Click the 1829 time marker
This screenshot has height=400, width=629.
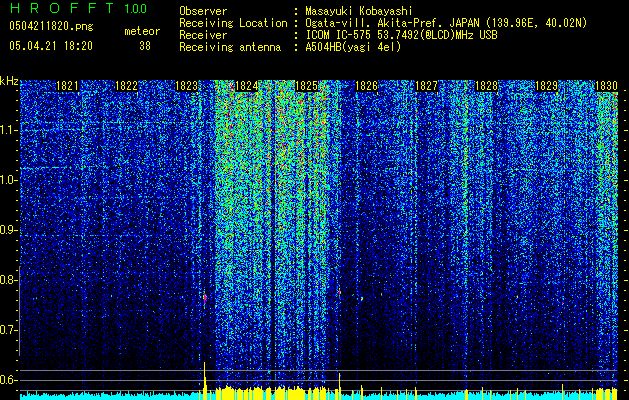tap(547, 86)
